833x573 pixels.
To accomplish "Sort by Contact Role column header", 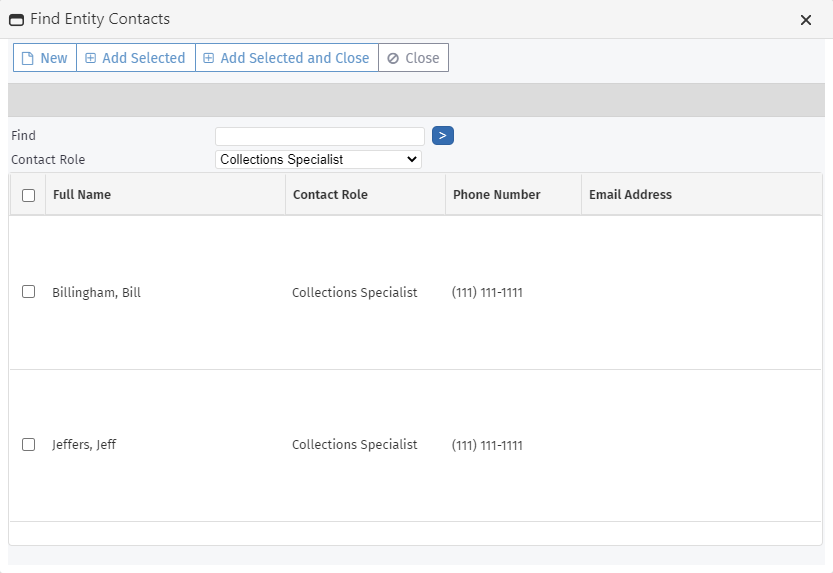I will [366, 195].
